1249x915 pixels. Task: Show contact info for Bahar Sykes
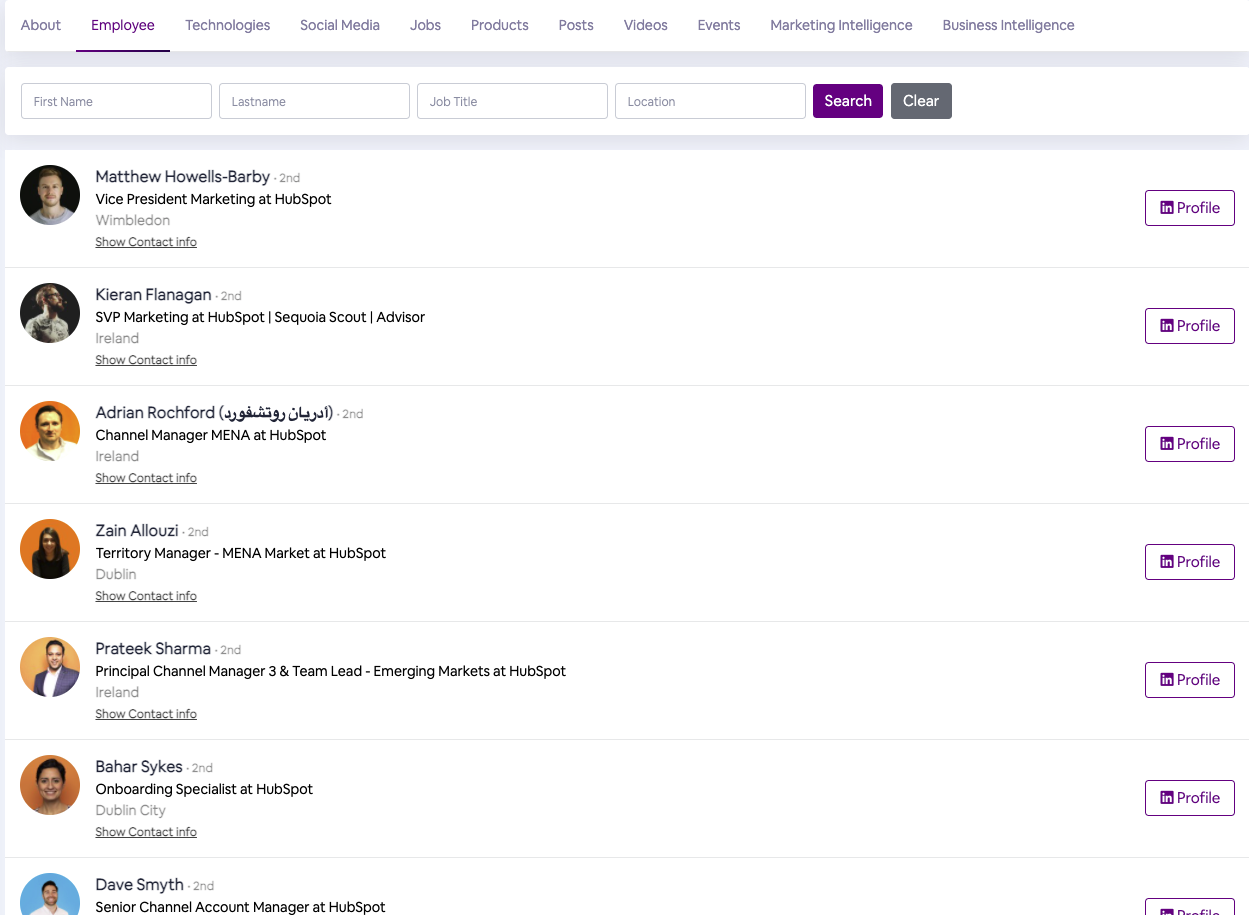click(146, 832)
